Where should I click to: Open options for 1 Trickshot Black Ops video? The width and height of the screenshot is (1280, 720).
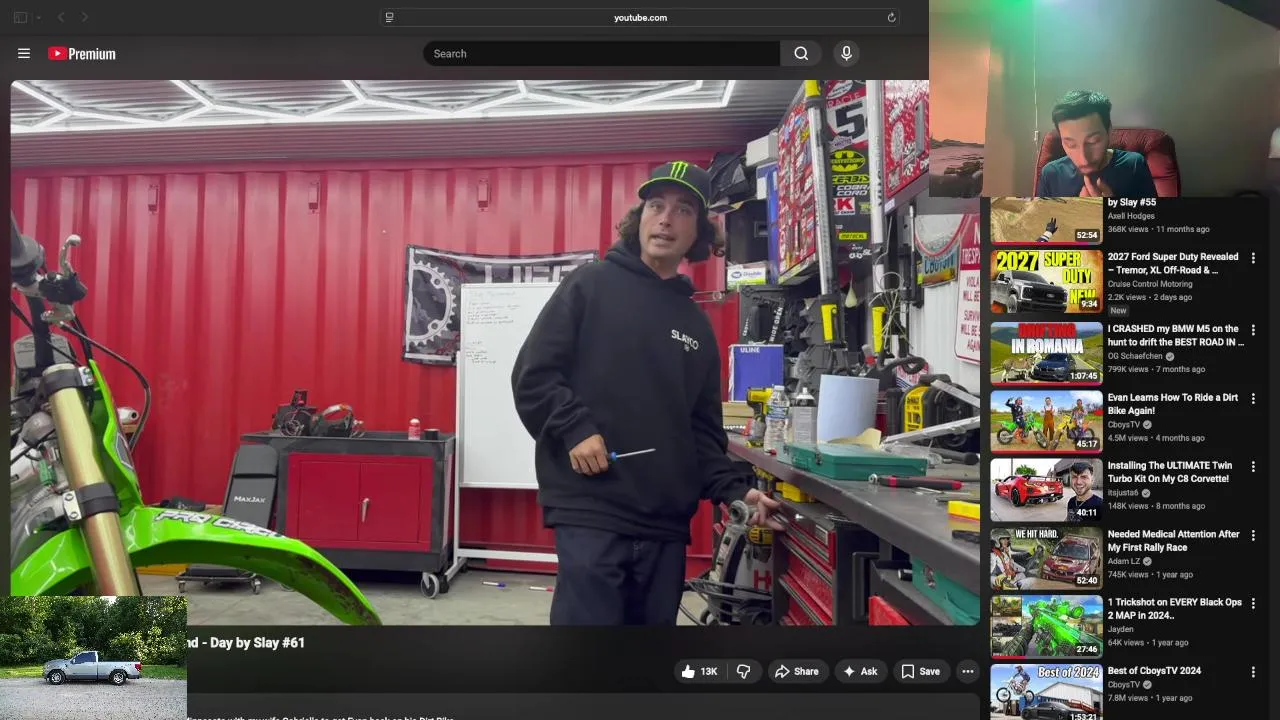point(1253,604)
